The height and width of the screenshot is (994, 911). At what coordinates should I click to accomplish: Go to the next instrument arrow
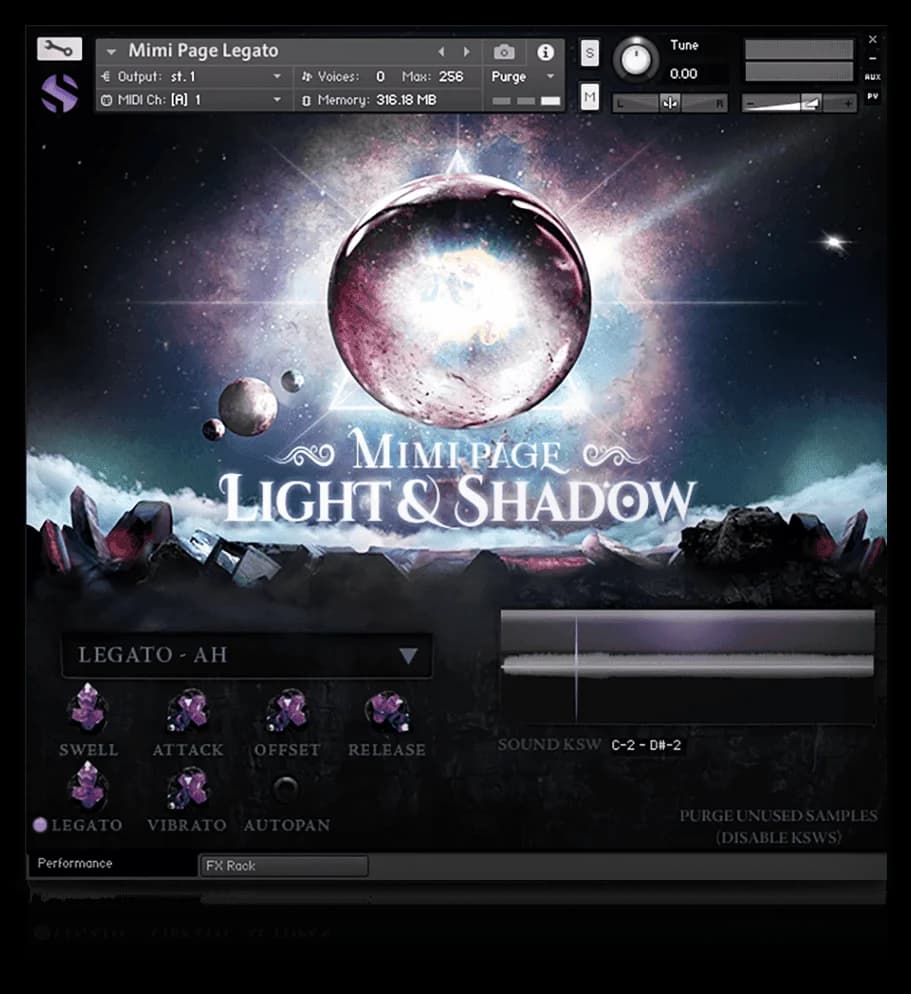[466, 51]
